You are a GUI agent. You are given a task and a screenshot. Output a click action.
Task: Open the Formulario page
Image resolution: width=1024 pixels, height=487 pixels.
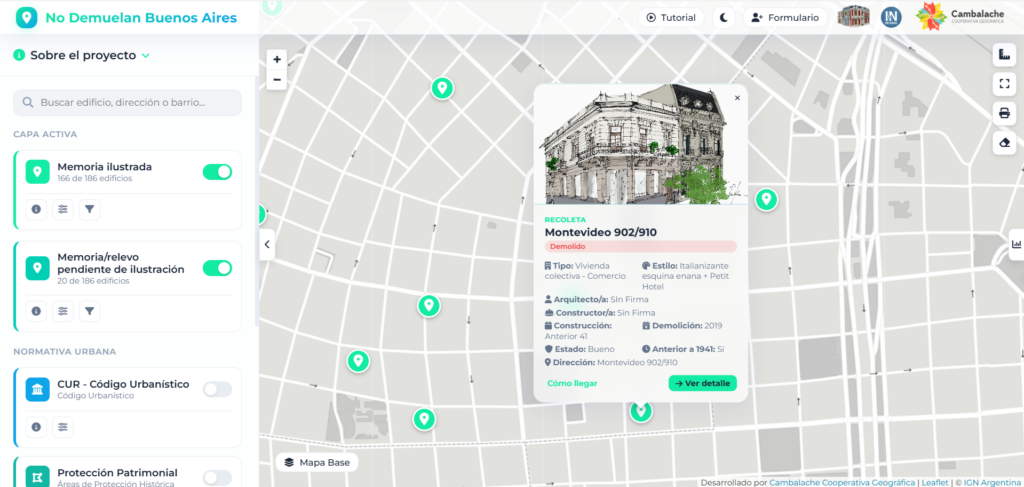point(785,18)
